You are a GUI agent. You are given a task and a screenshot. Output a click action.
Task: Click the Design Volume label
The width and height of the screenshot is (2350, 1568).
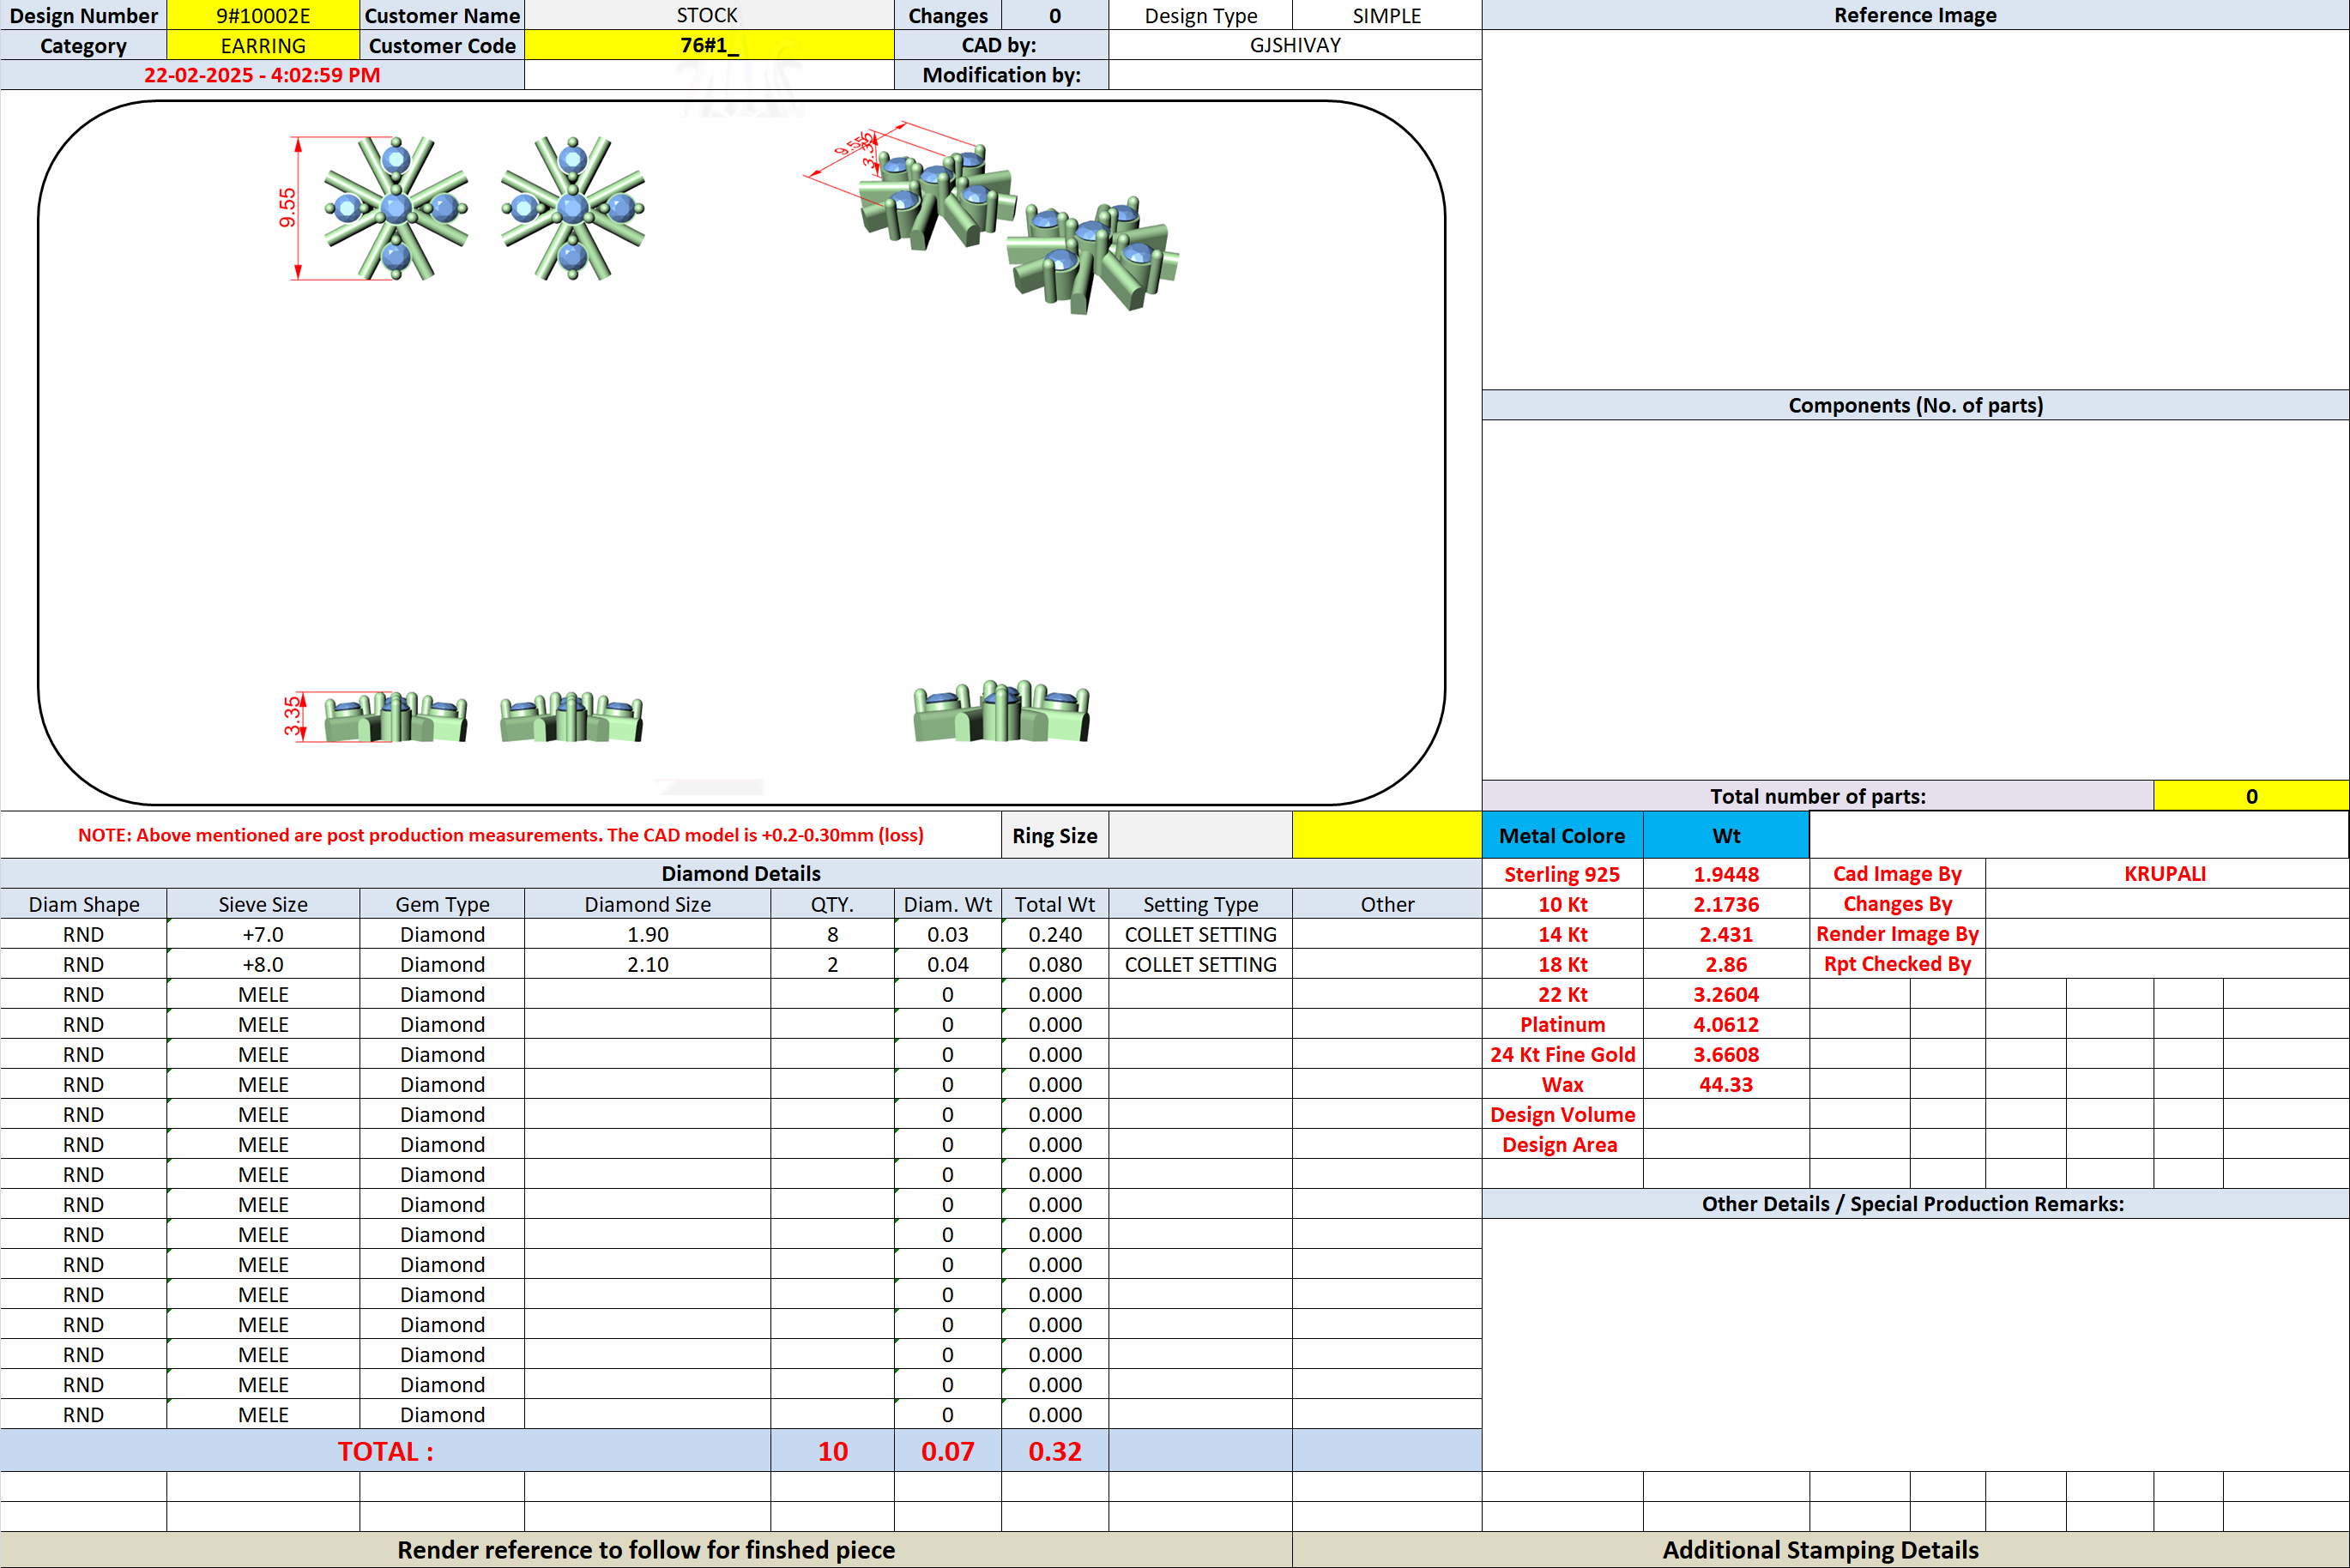click(x=1562, y=1114)
